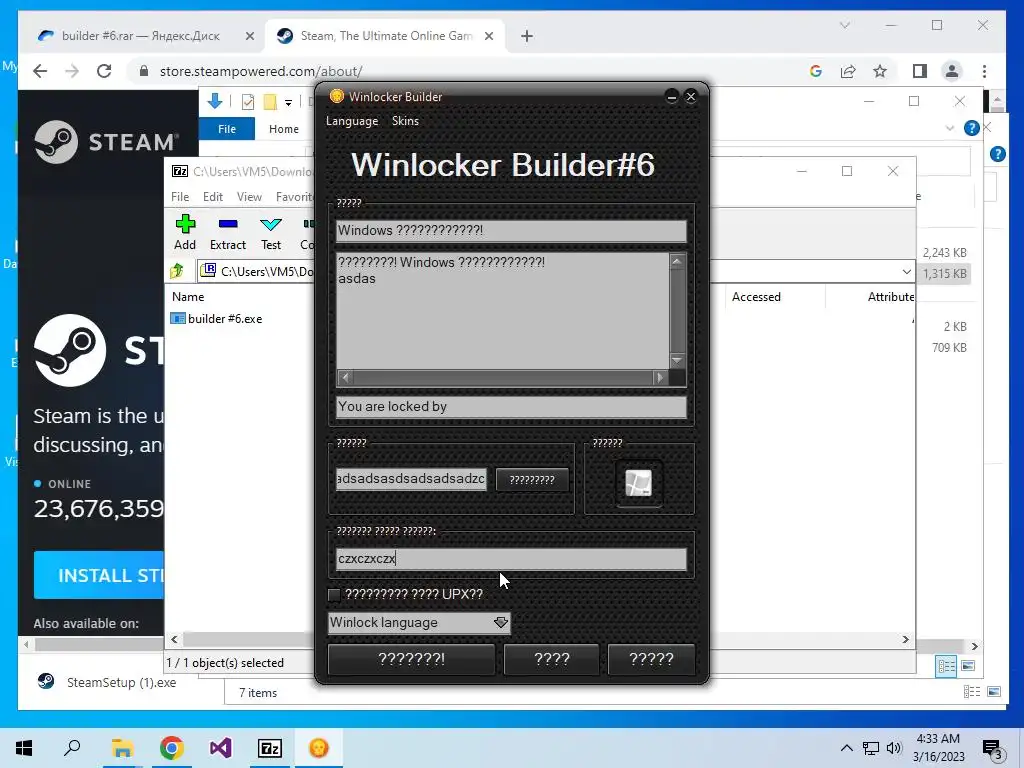Click the Name column header in 7-Zip
Image resolution: width=1024 pixels, height=768 pixels.
click(188, 296)
